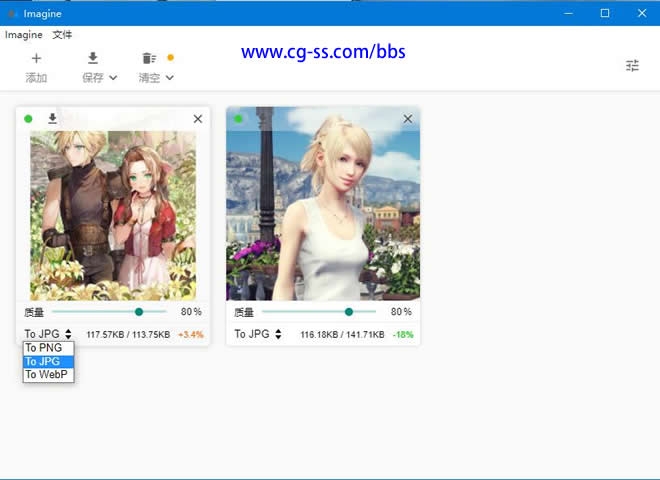
Task: Open the Imagine menu in menu bar
Action: click(x=23, y=34)
